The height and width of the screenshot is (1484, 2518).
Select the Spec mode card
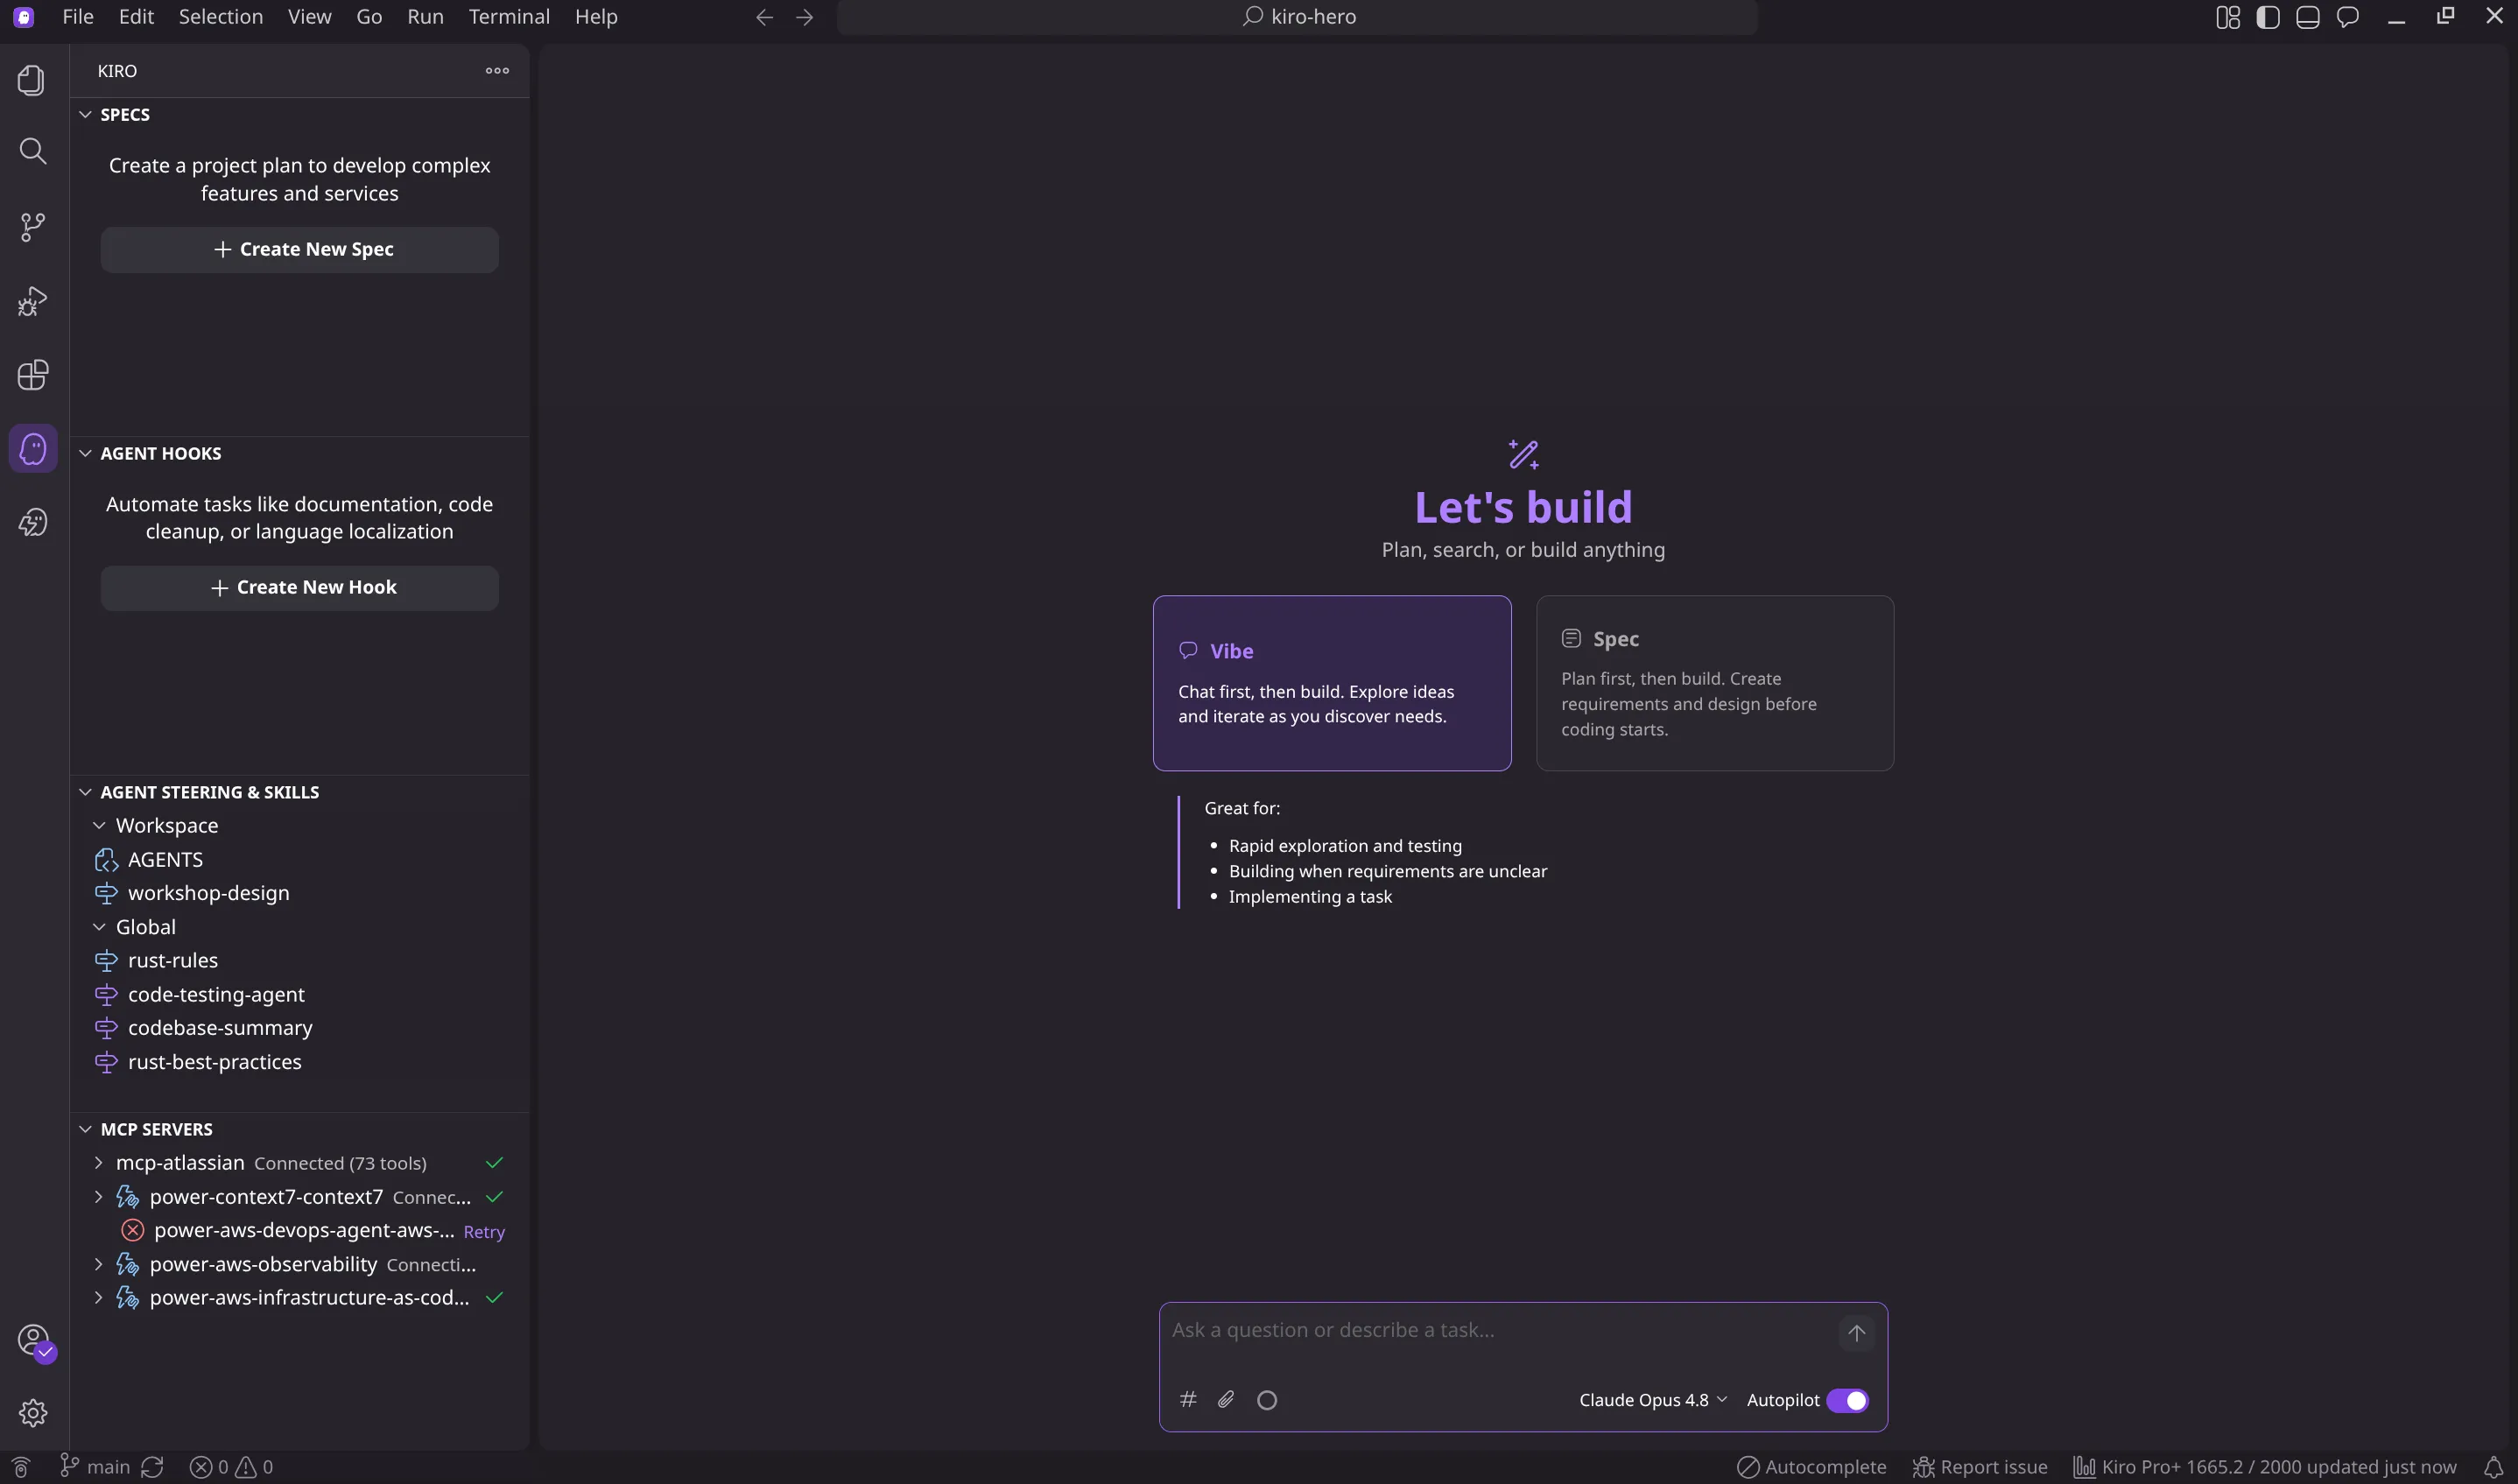pos(1714,683)
